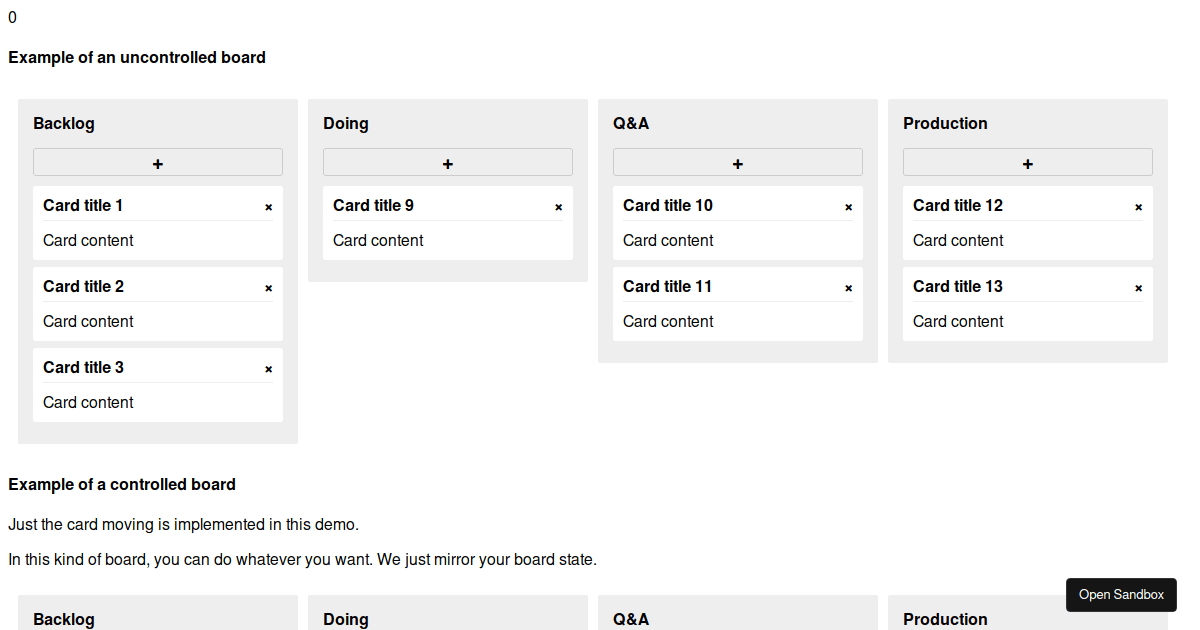Click the Open Sandbox button

[1121, 594]
